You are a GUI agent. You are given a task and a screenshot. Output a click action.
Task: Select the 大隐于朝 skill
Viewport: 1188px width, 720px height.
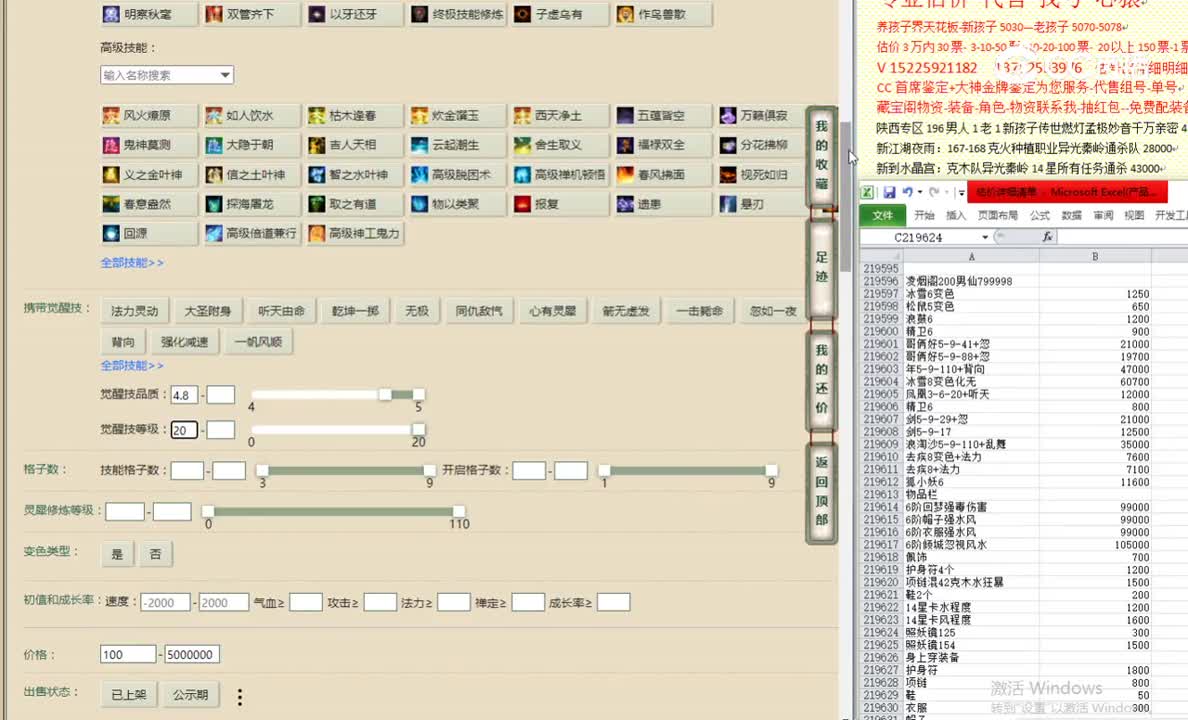coord(252,145)
